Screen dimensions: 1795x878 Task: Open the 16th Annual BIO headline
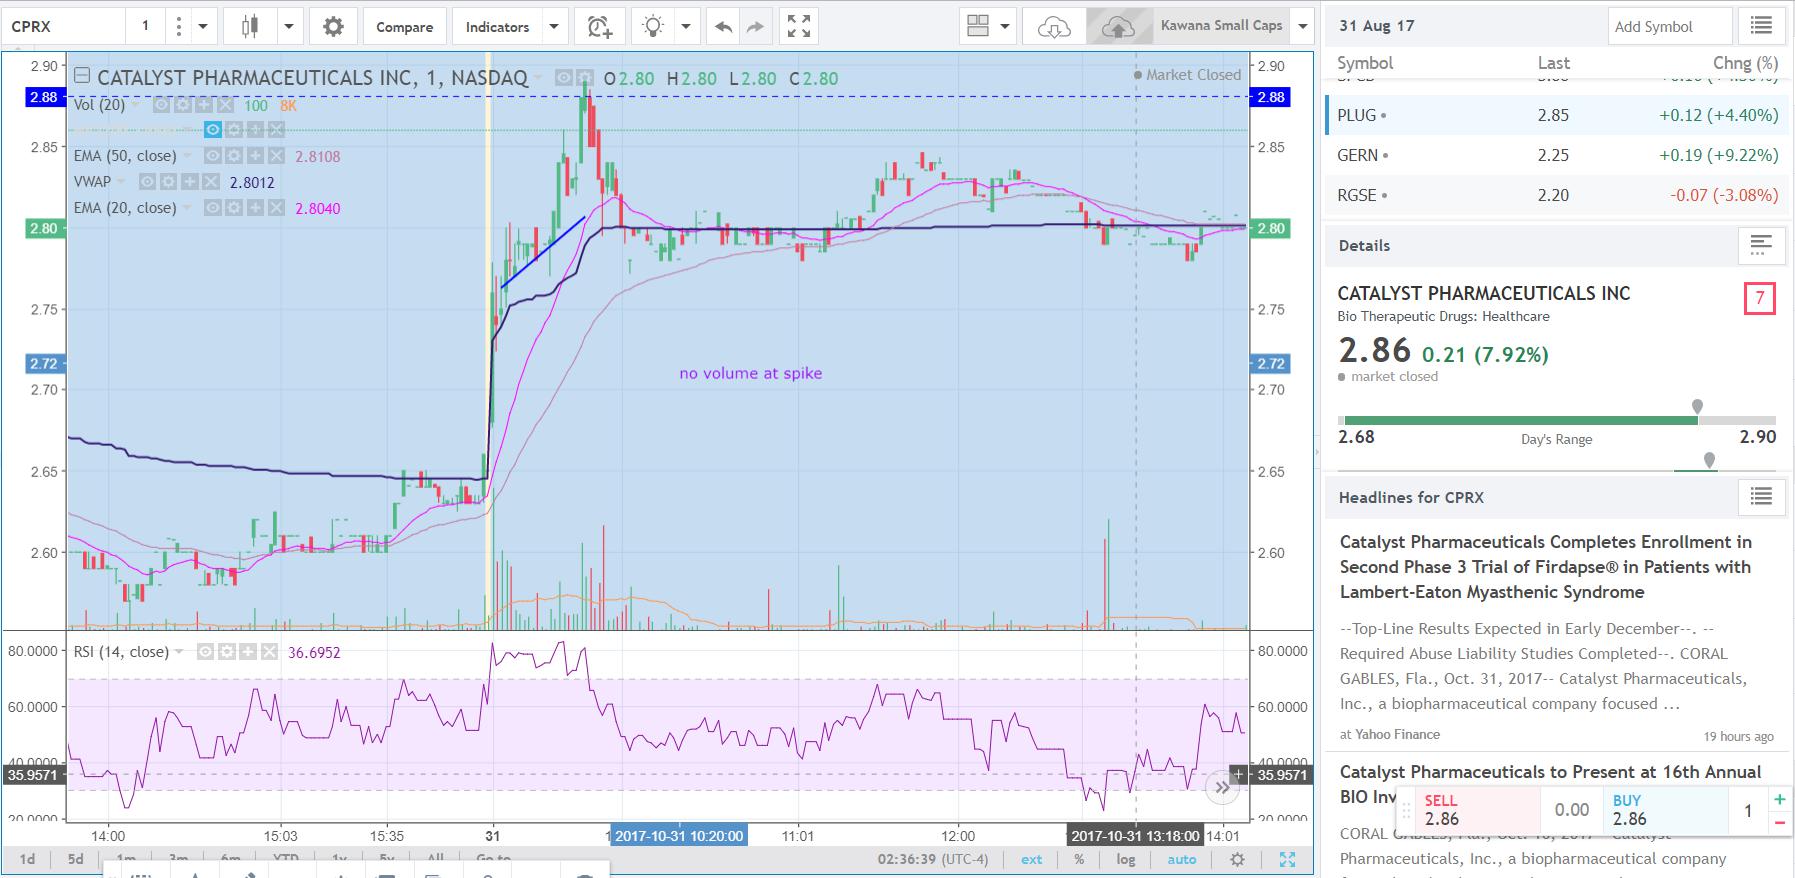tap(1550, 783)
